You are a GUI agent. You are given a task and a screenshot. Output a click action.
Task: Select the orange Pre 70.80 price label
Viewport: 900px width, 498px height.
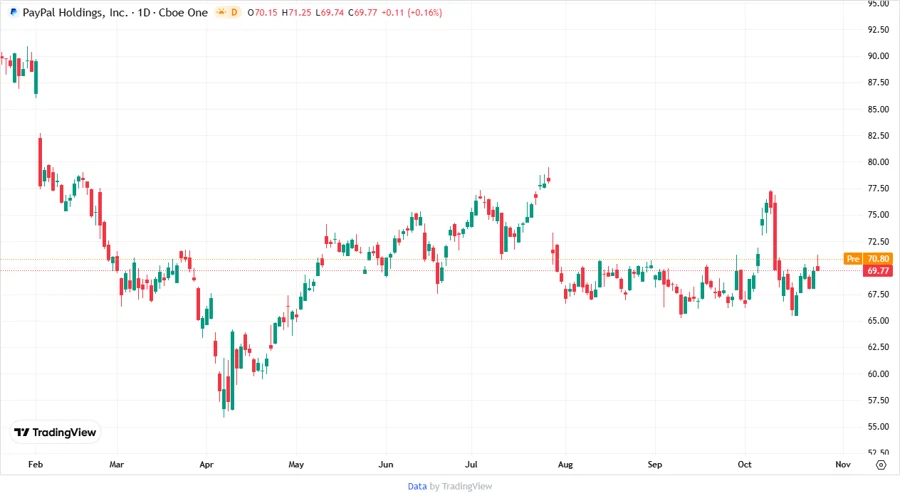coord(868,259)
